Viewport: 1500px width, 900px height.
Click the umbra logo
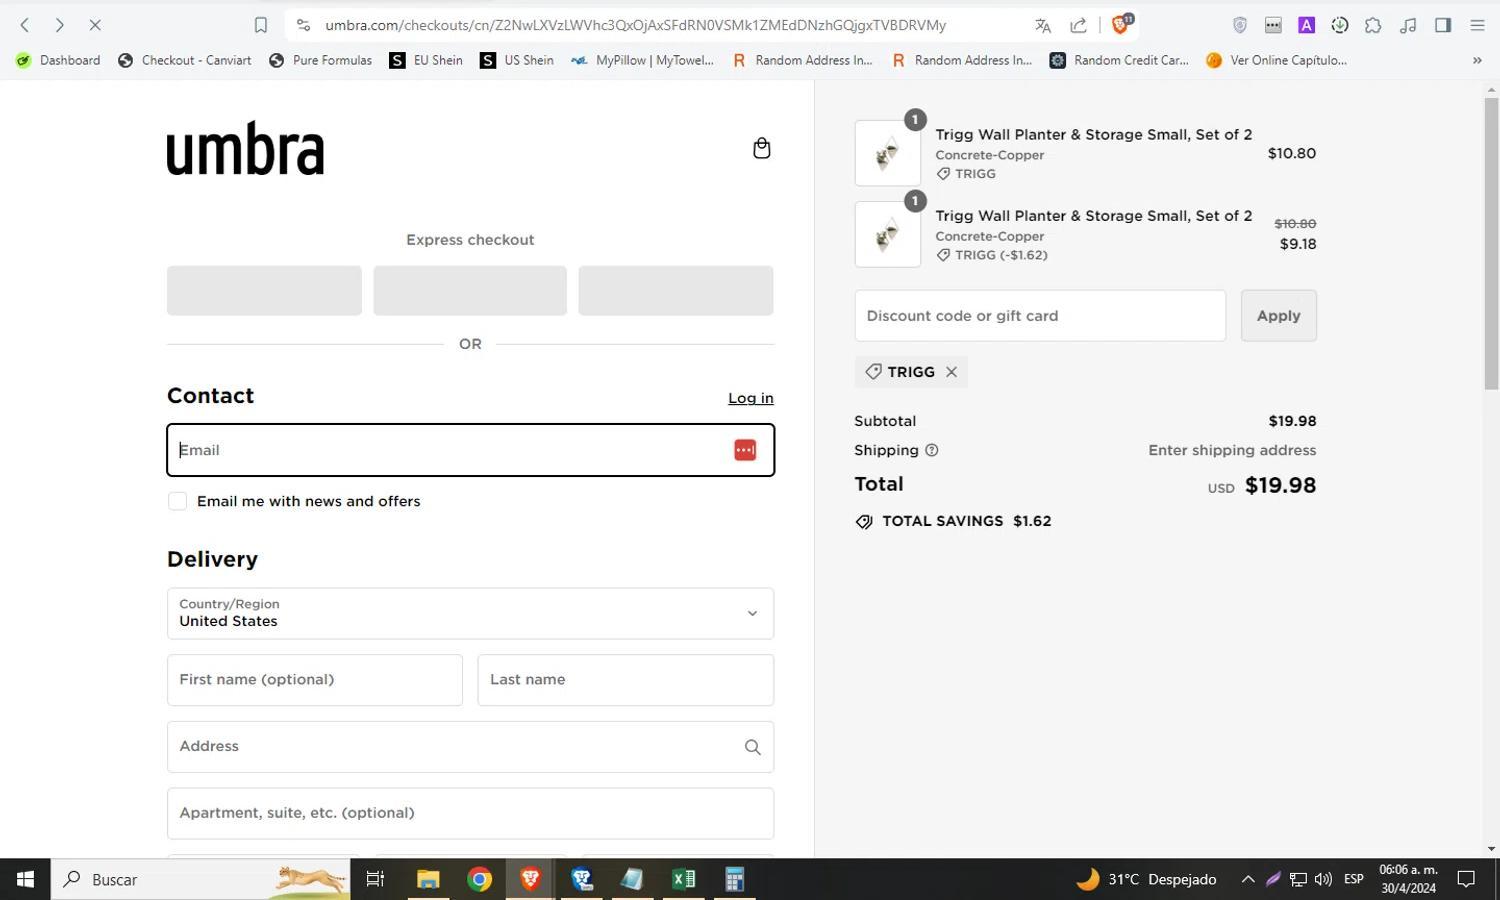(246, 149)
